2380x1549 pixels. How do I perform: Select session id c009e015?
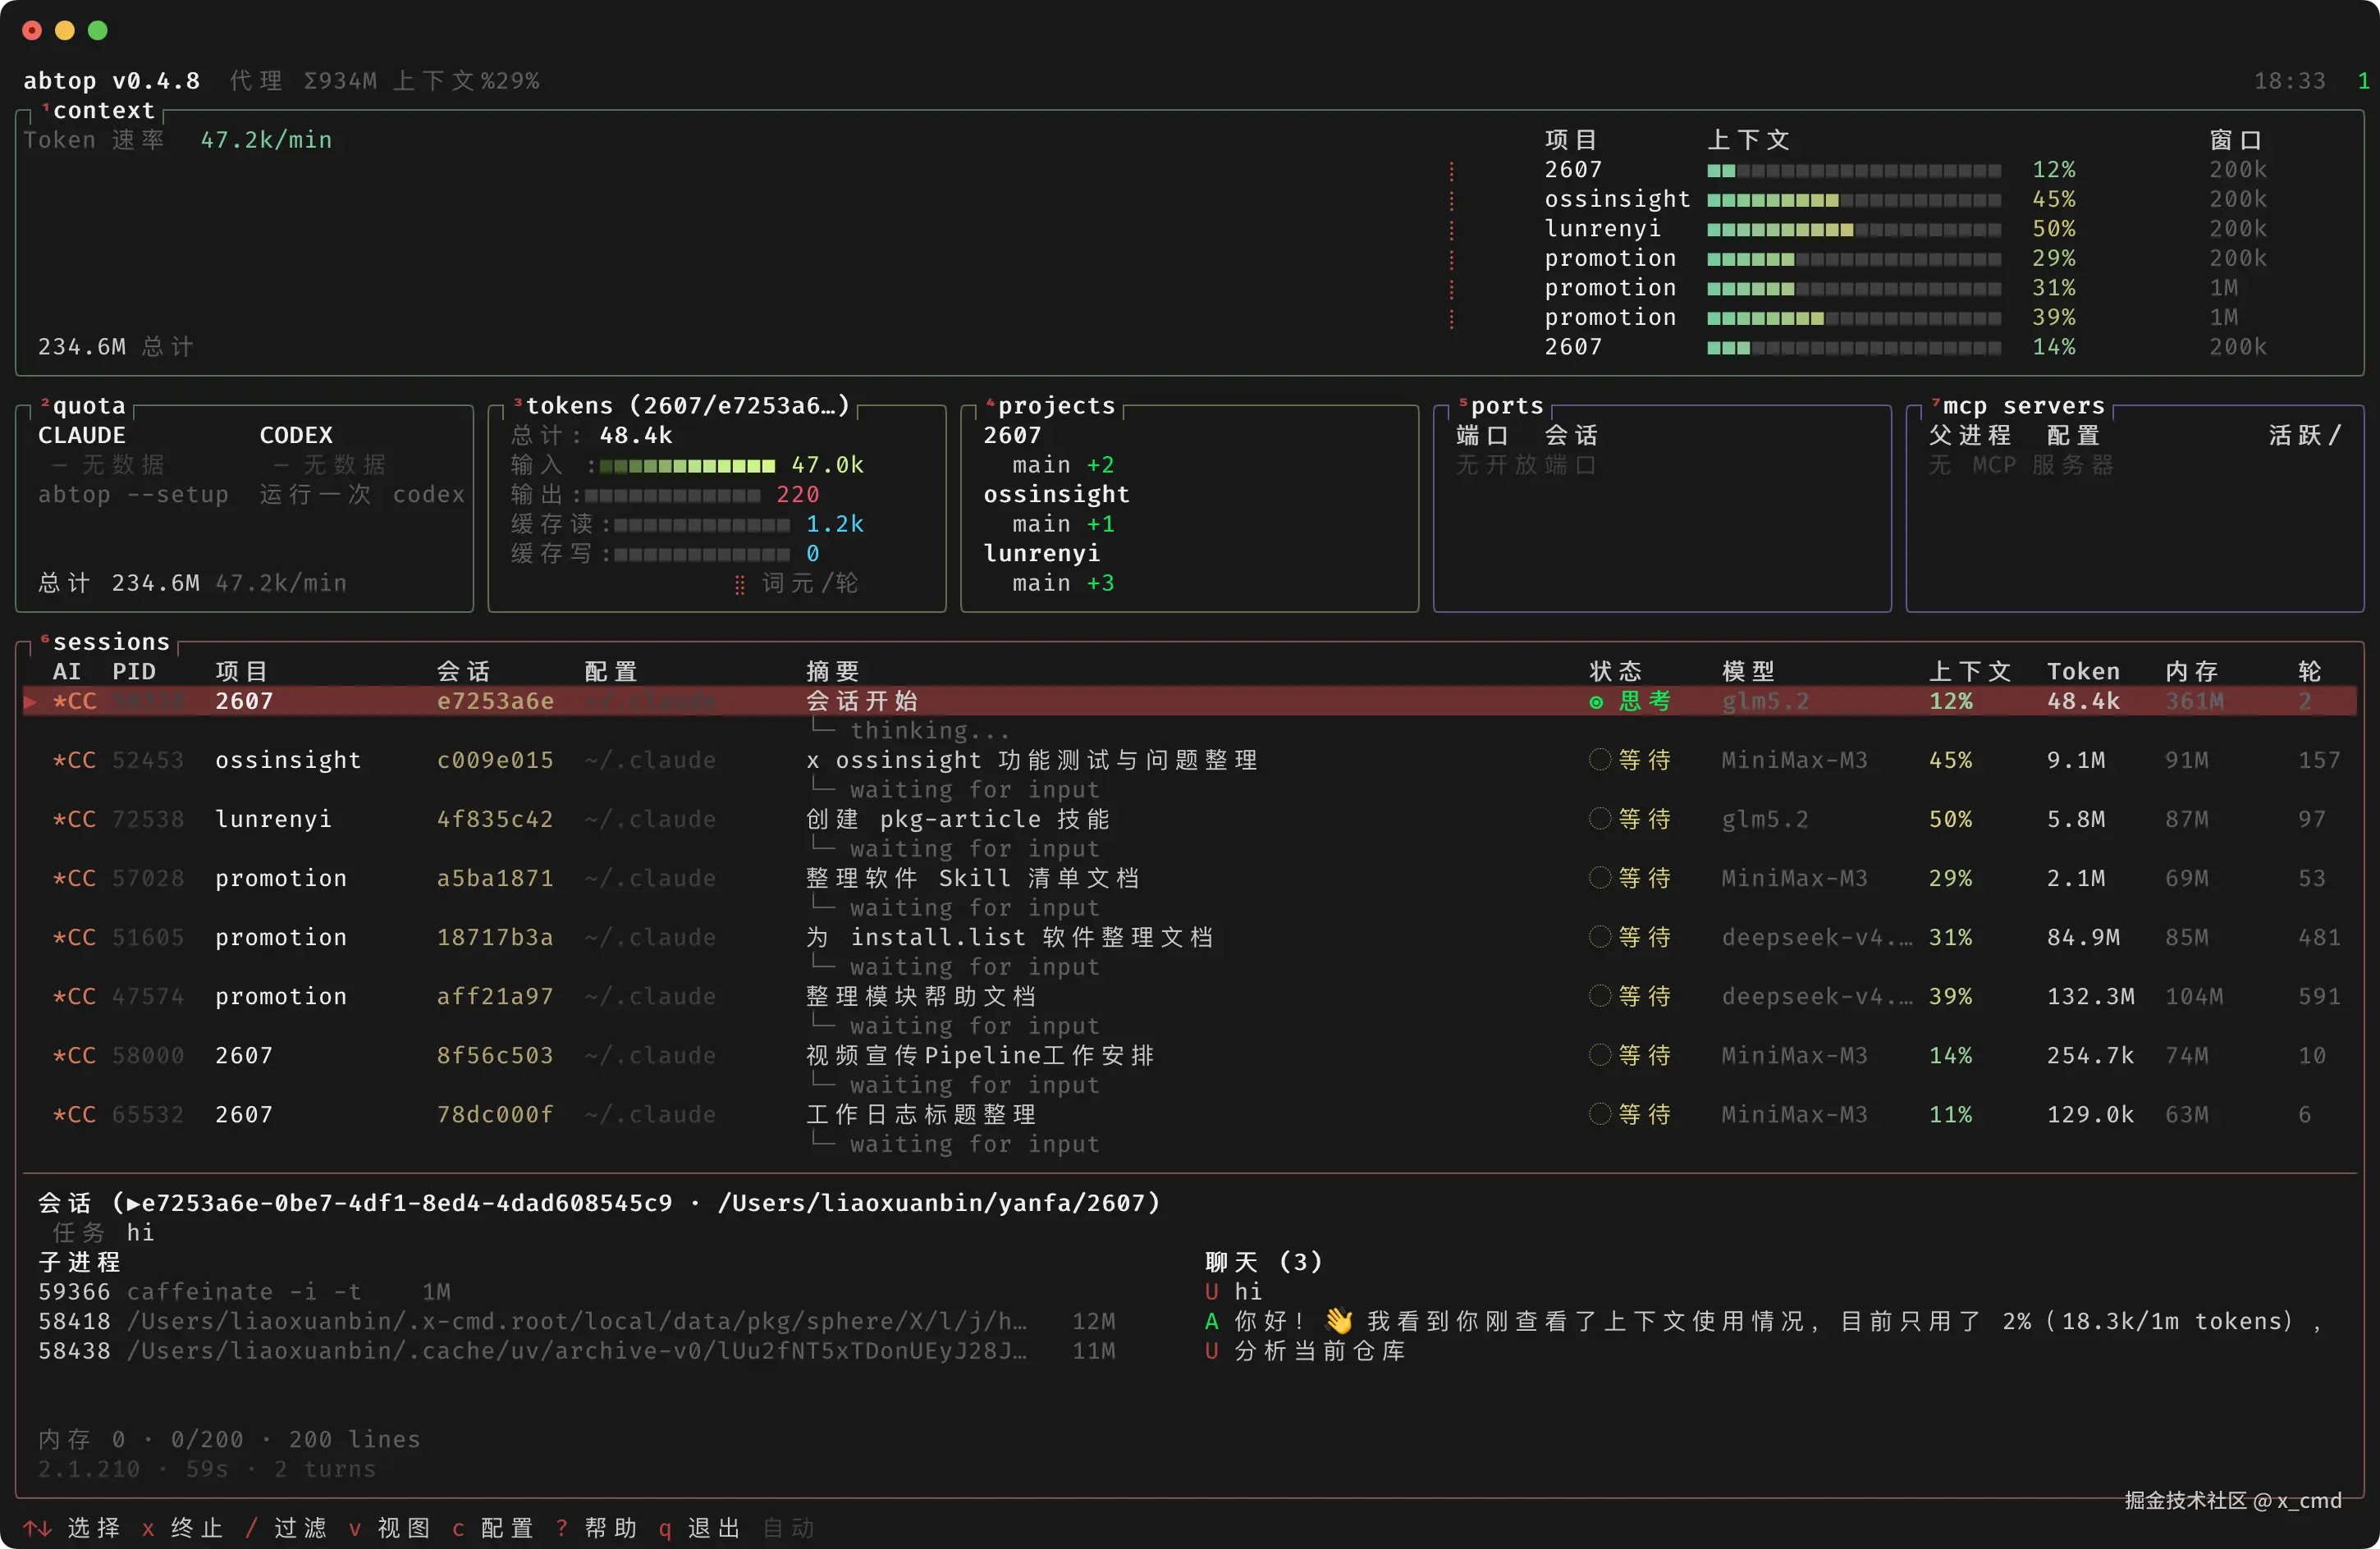(495, 760)
